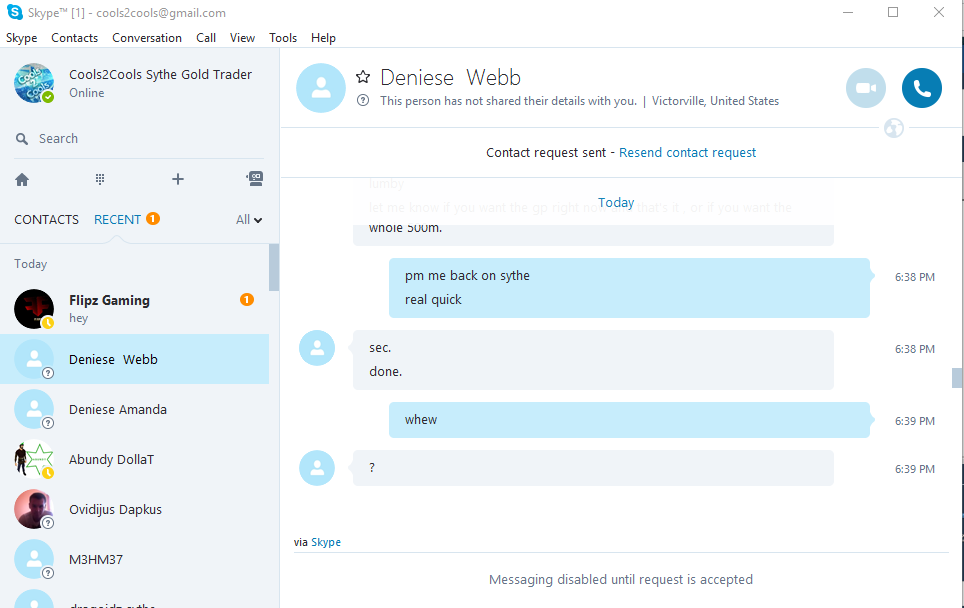
Task: Open the Conversation menu
Action: (x=147, y=38)
